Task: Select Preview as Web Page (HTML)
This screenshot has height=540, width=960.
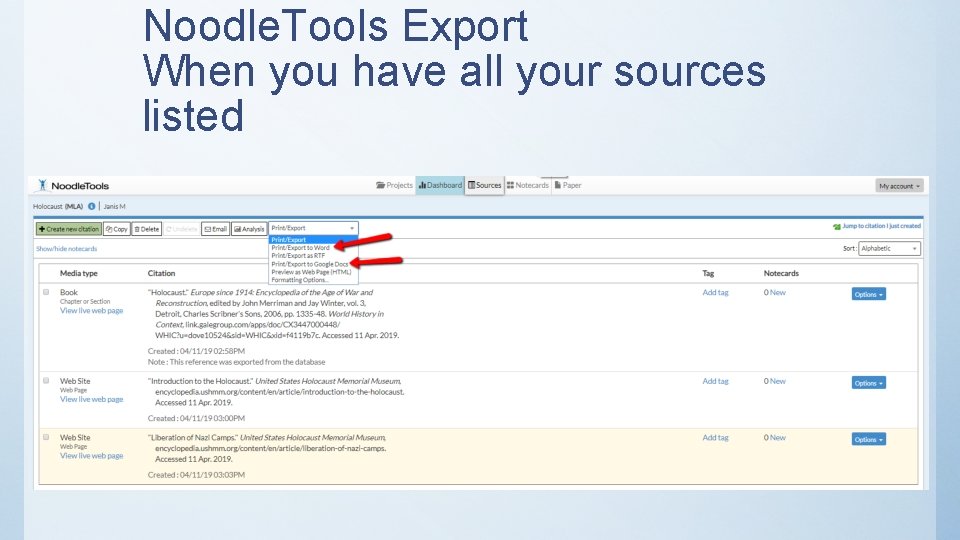Action: [312, 272]
